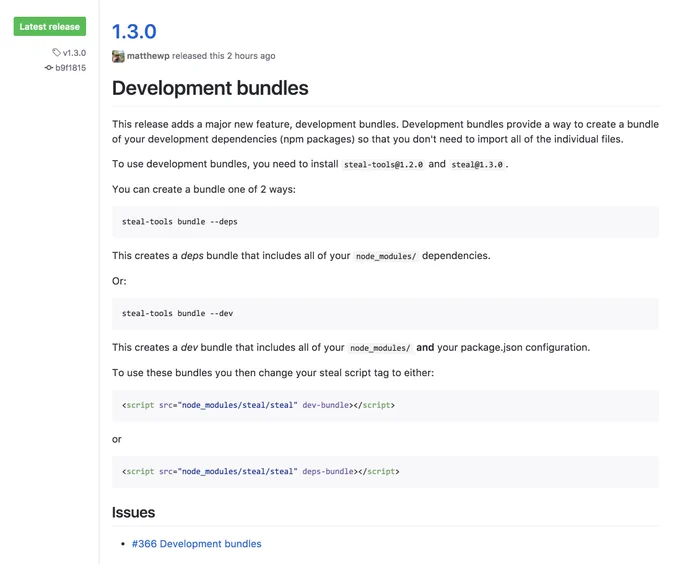Image resolution: width=680 pixels, height=564 pixels.
Task: Open the 1.3.0 release title link
Action: [134, 32]
